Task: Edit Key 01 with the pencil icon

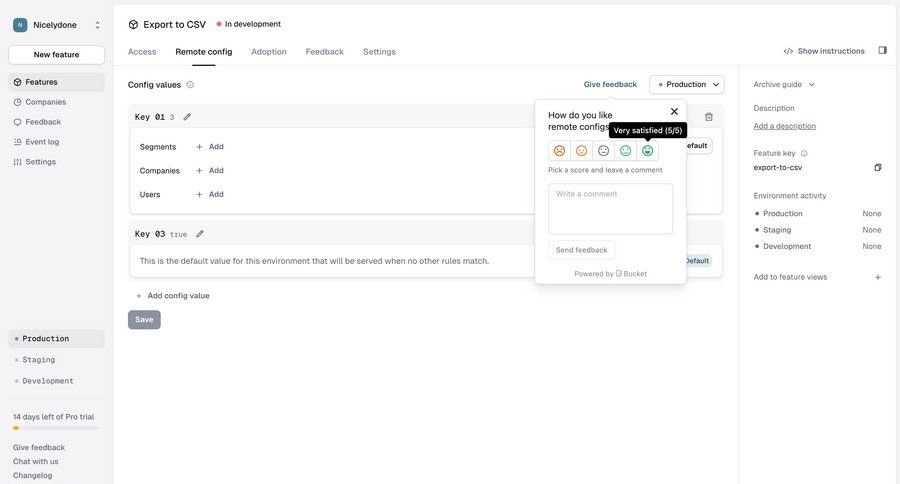Action: pos(187,117)
